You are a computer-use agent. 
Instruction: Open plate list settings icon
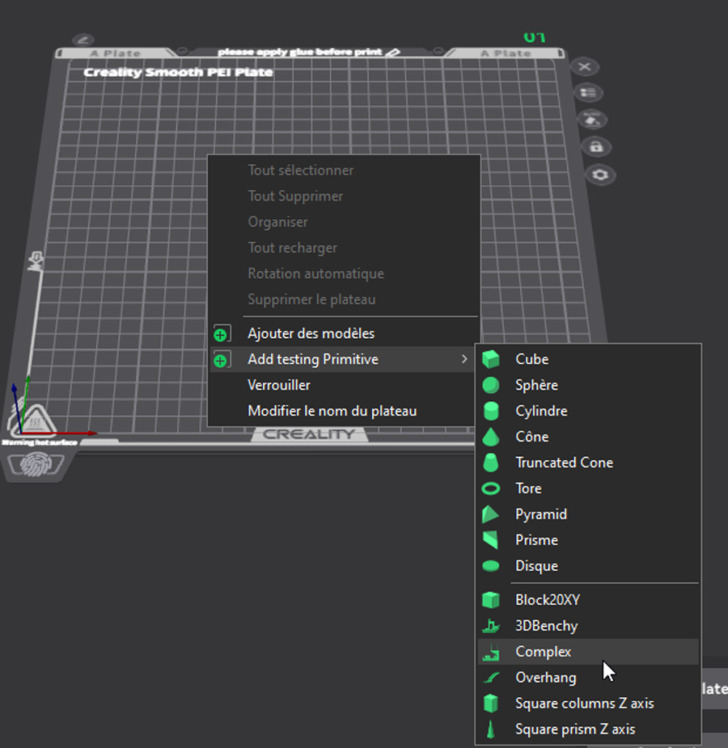(588, 93)
